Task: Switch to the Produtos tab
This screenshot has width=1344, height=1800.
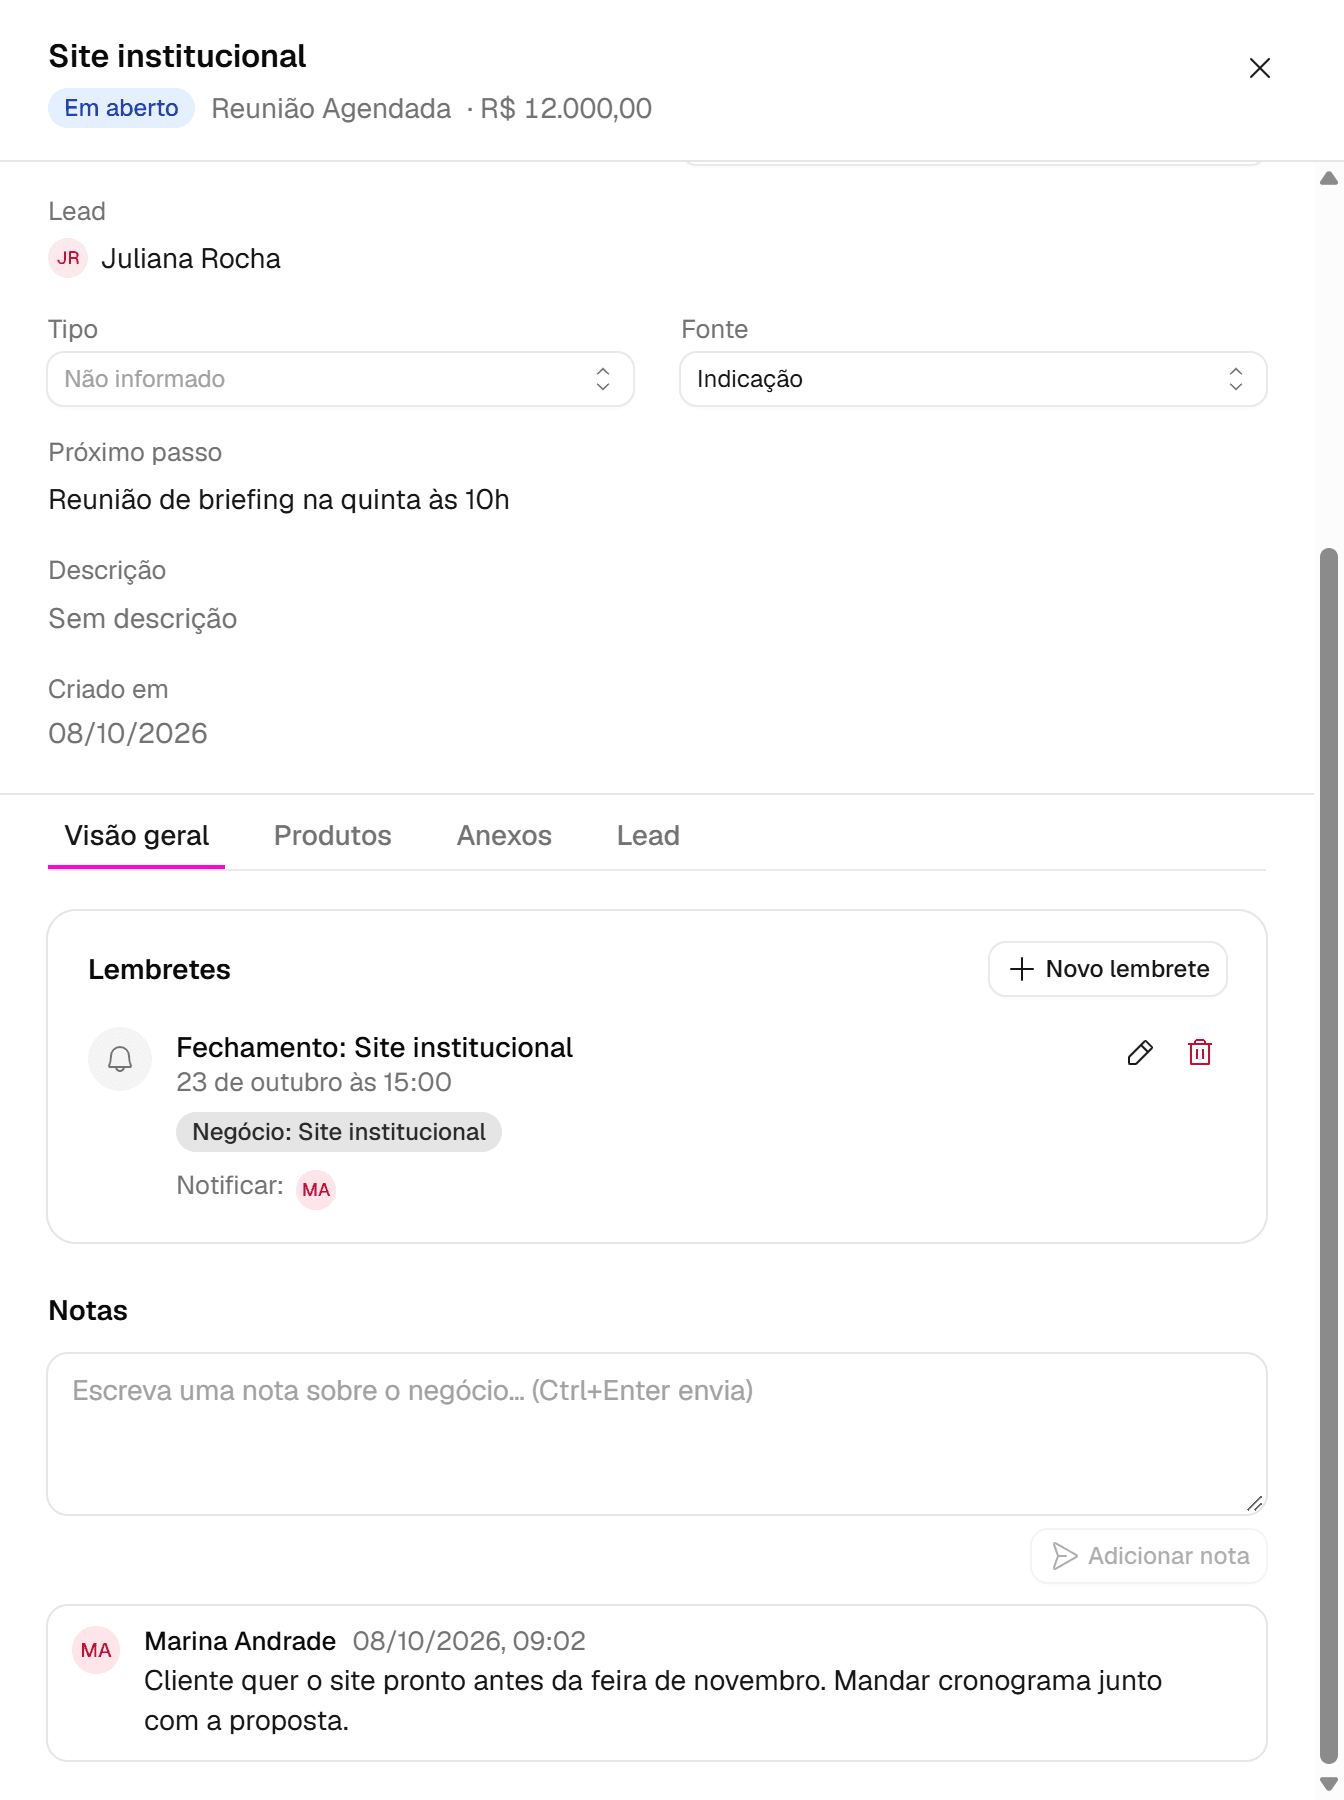Action: click(x=333, y=836)
